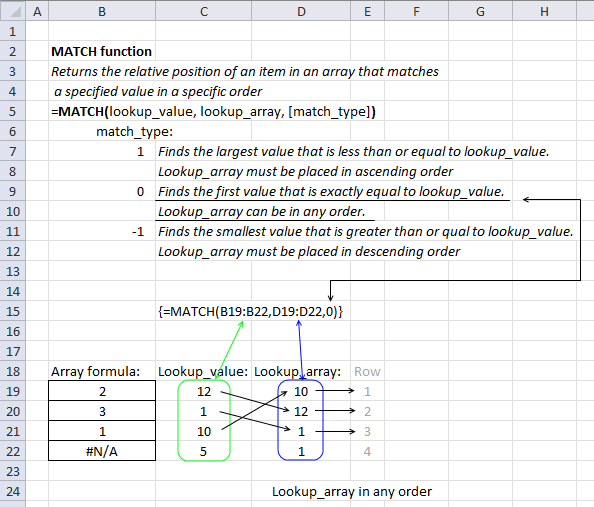Click lookup value 1 in cell C20
The width and height of the screenshot is (594, 507).
coord(203,412)
